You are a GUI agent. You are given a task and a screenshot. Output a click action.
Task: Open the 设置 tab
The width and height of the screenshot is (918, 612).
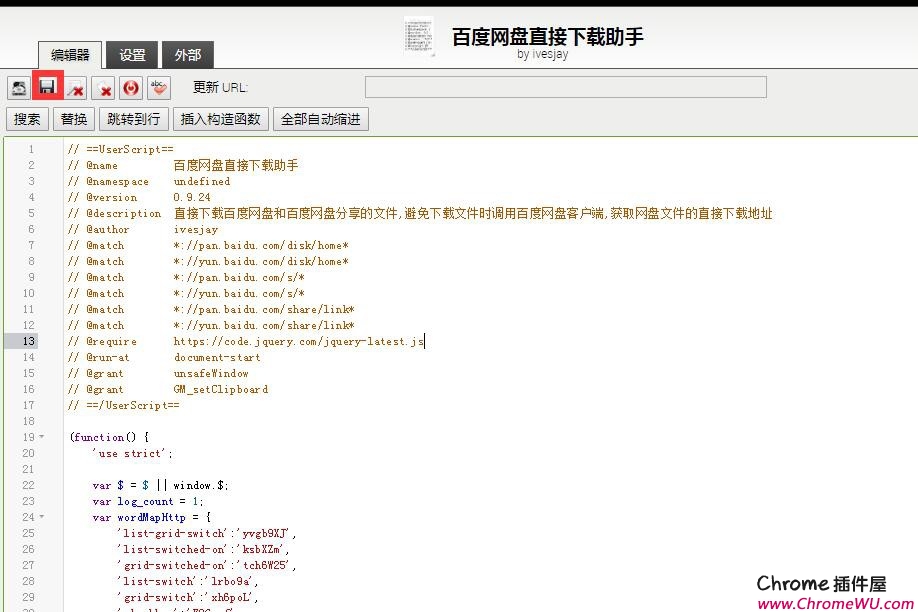(132, 55)
